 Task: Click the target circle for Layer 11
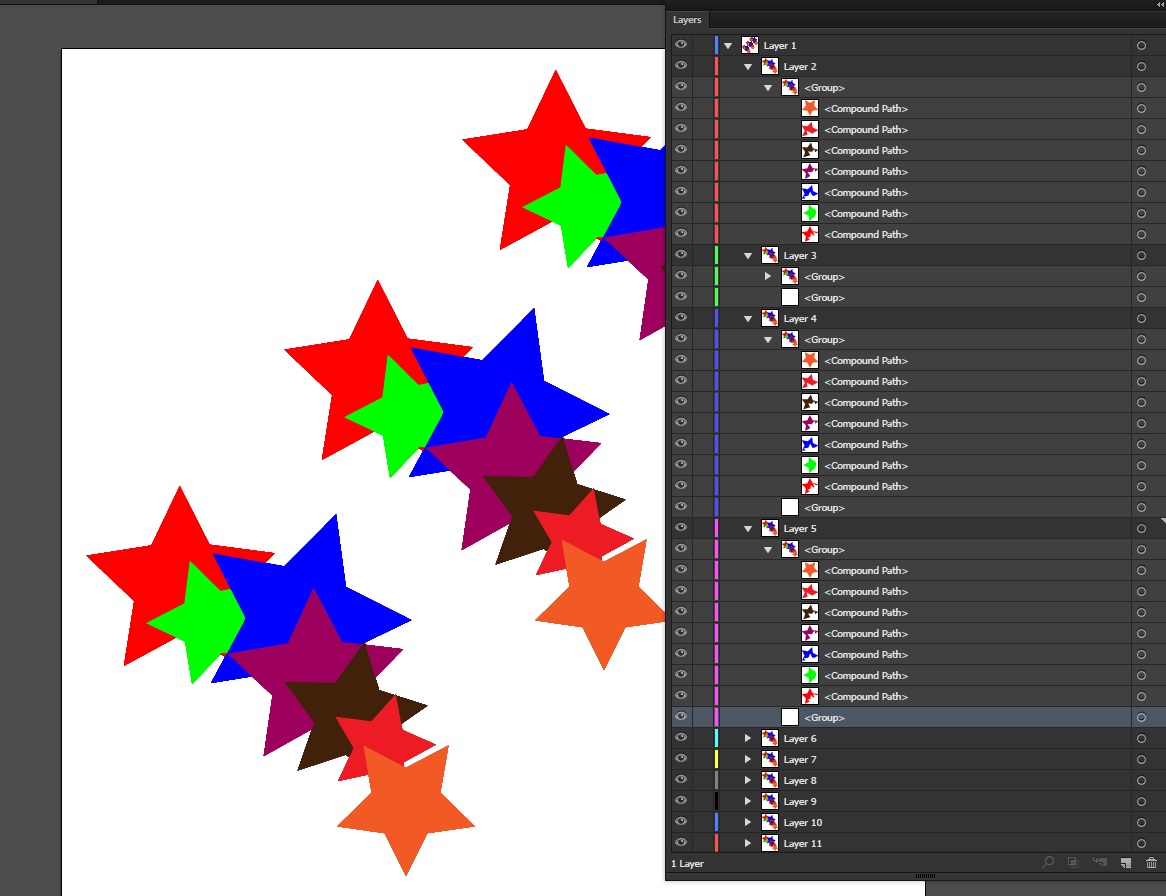(x=1141, y=844)
